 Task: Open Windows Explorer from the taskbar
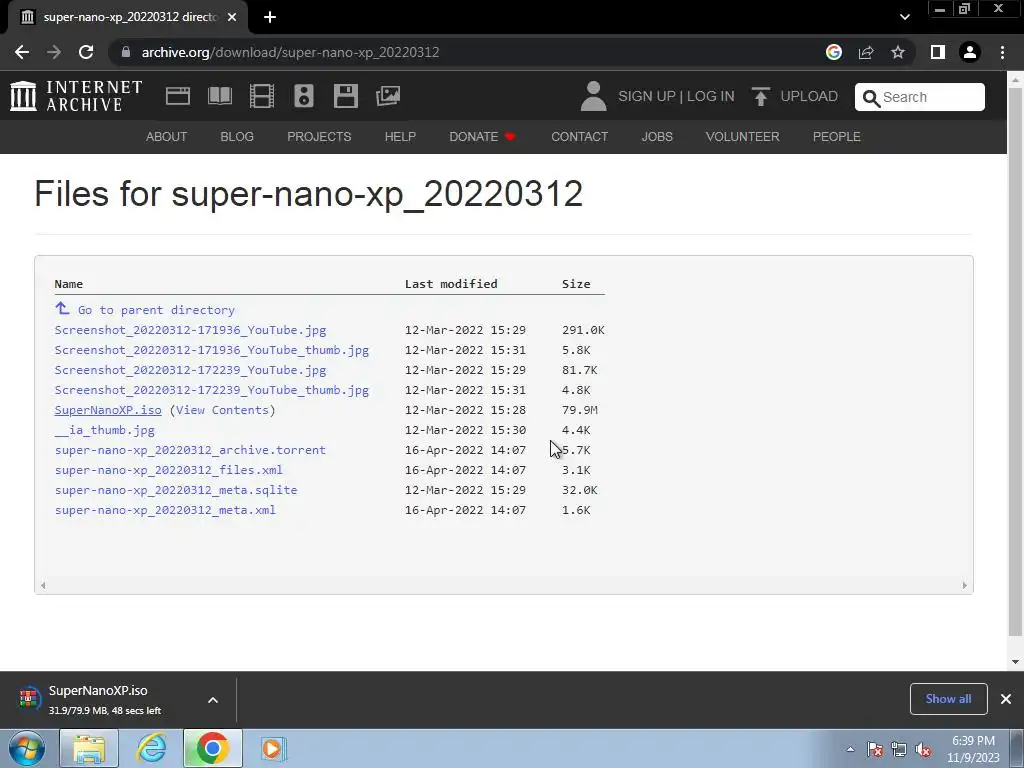tap(89, 748)
